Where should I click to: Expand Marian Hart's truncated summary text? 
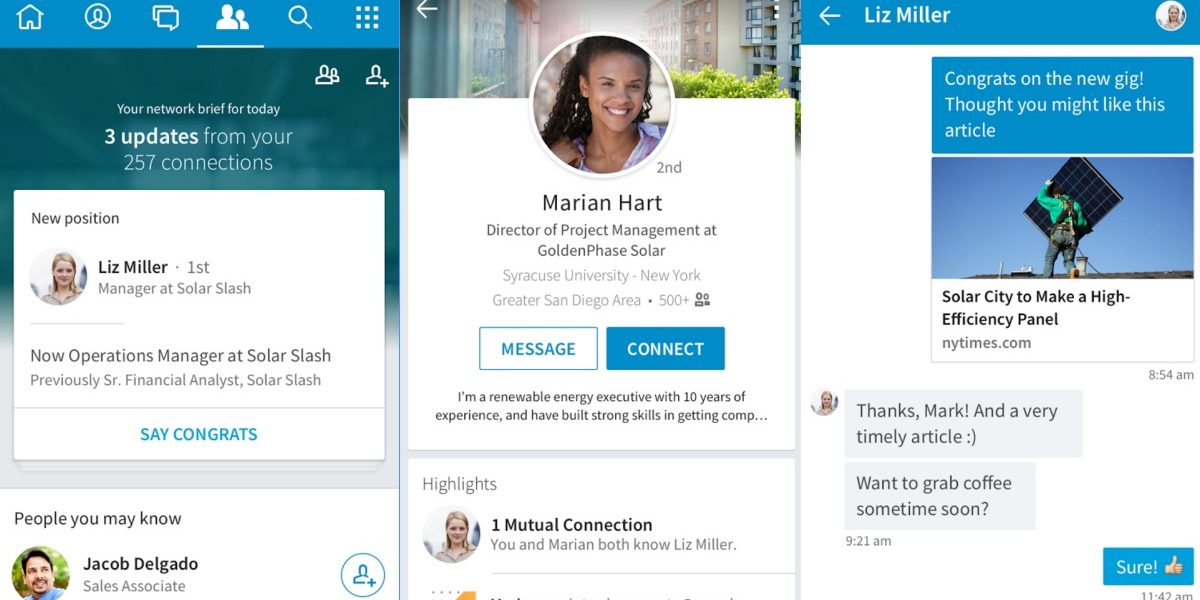[x=602, y=406]
